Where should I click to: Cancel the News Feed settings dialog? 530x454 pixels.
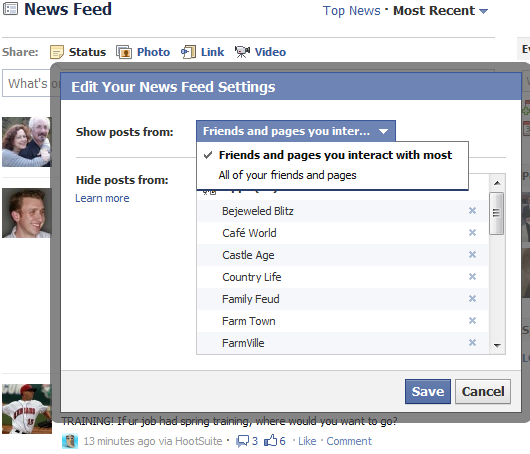483,391
